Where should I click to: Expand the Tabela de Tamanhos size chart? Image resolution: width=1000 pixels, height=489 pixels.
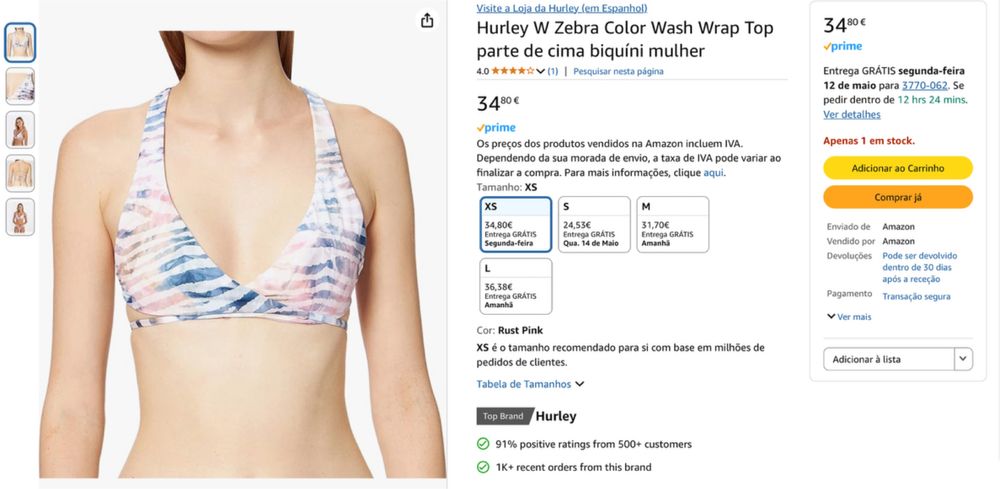(530, 384)
